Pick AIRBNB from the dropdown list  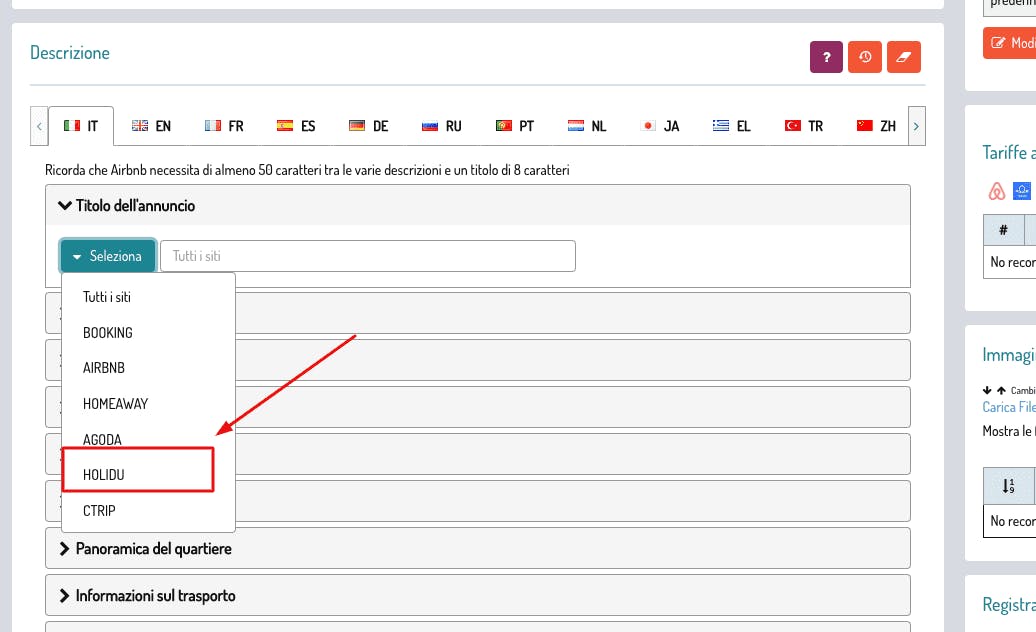pos(104,368)
